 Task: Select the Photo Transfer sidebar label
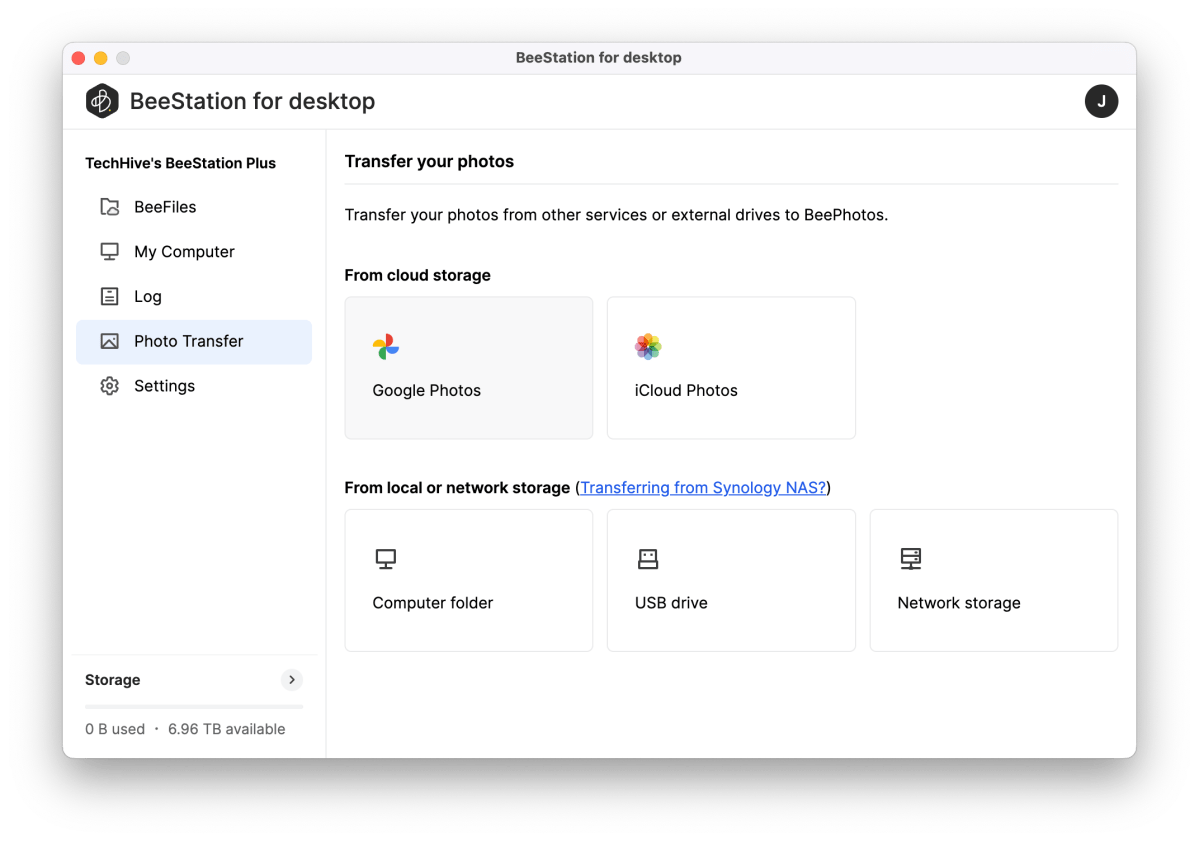189,341
